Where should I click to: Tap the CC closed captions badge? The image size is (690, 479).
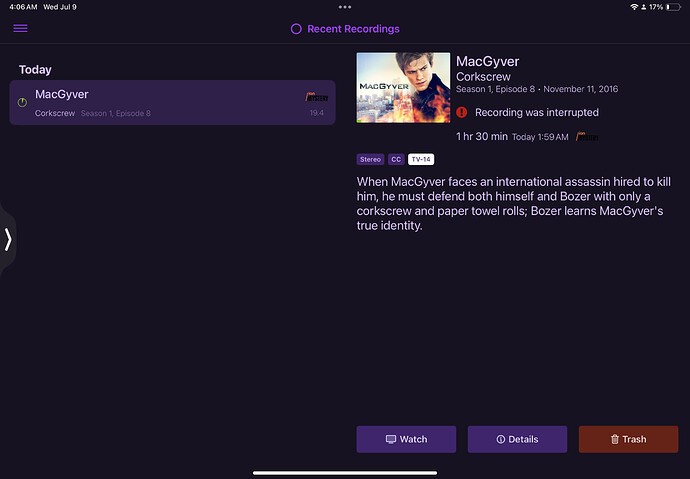[x=396, y=159]
